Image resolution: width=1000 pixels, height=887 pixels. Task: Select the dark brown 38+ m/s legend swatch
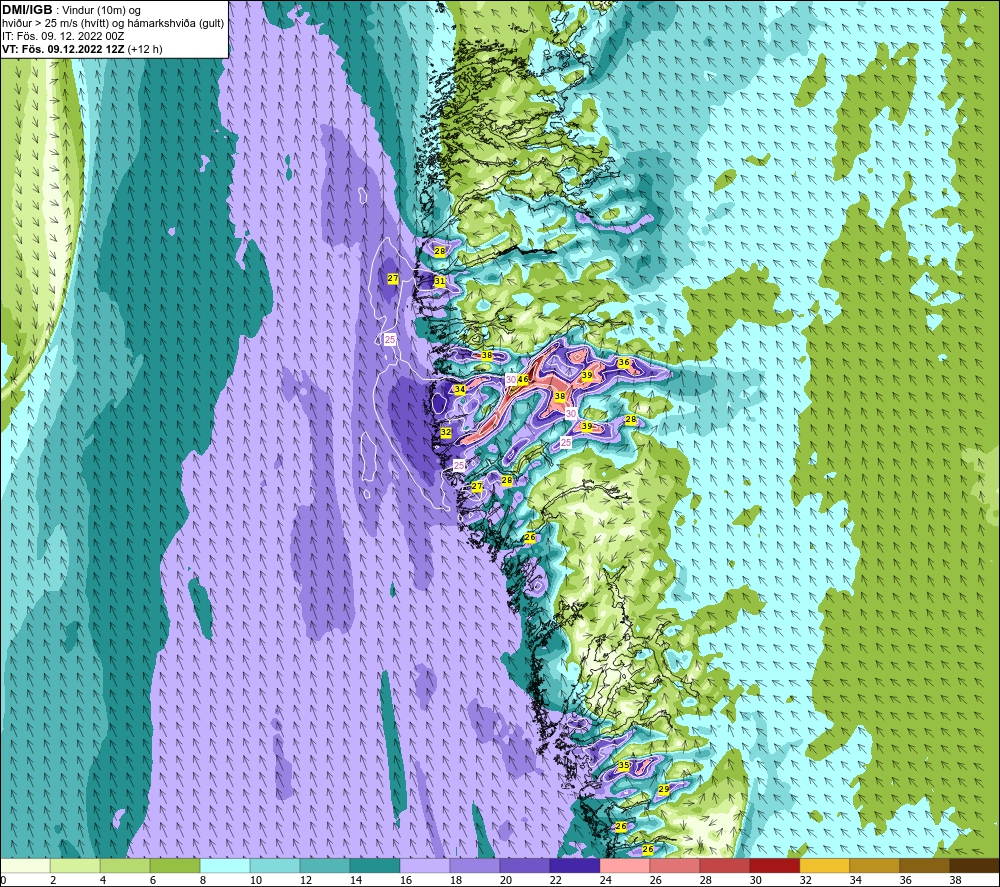pos(975,866)
